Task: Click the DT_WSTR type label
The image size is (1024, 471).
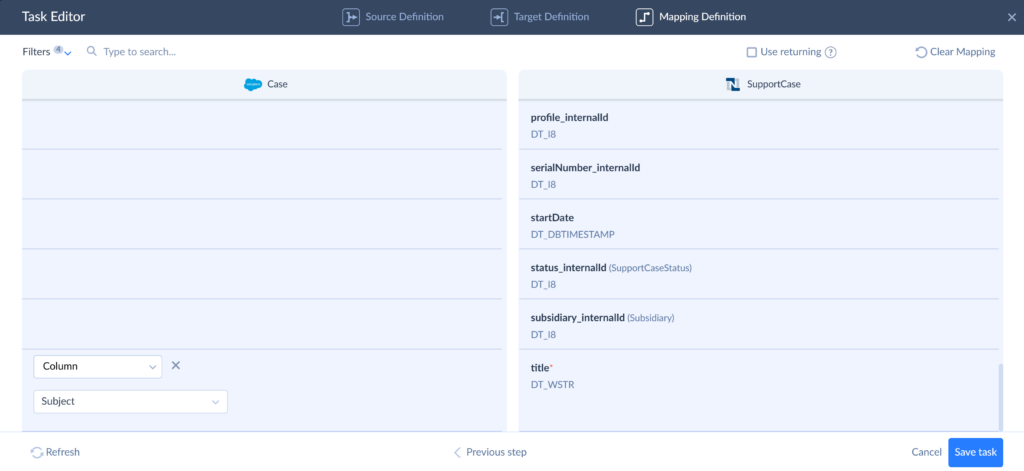Action: [552, 384]
